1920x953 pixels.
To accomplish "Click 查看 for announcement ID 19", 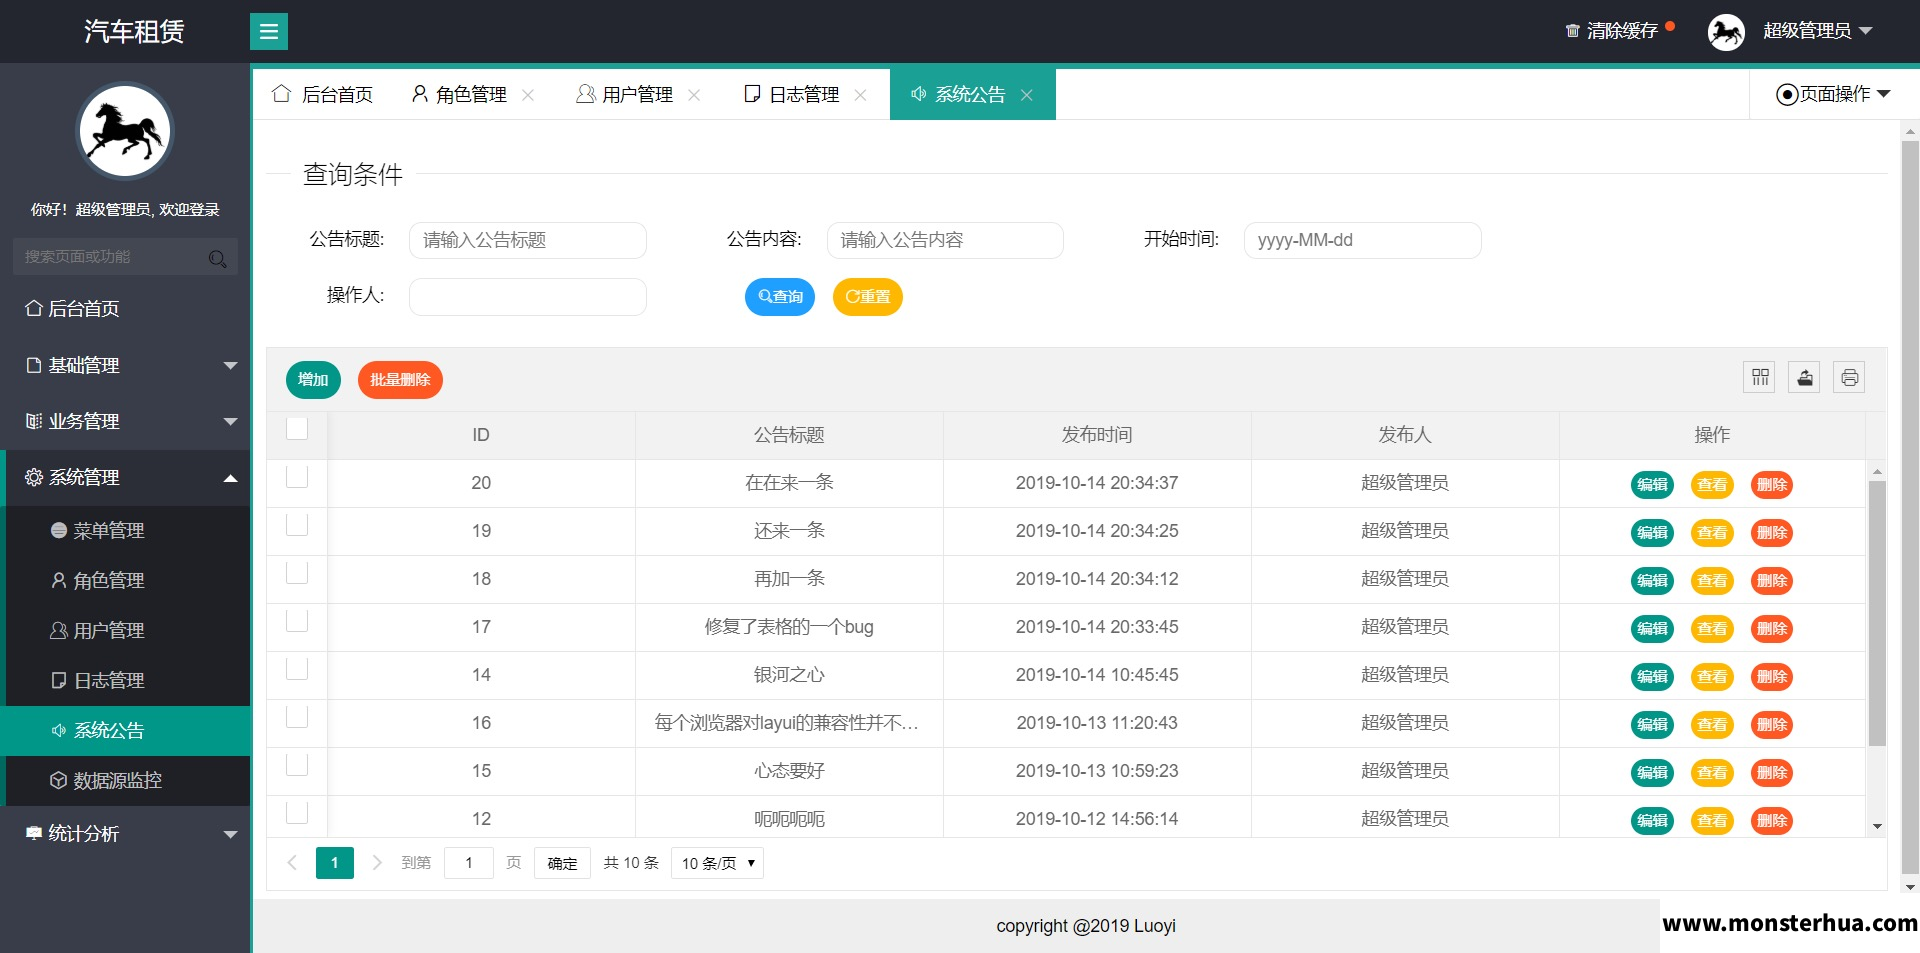I will 1712,533.
